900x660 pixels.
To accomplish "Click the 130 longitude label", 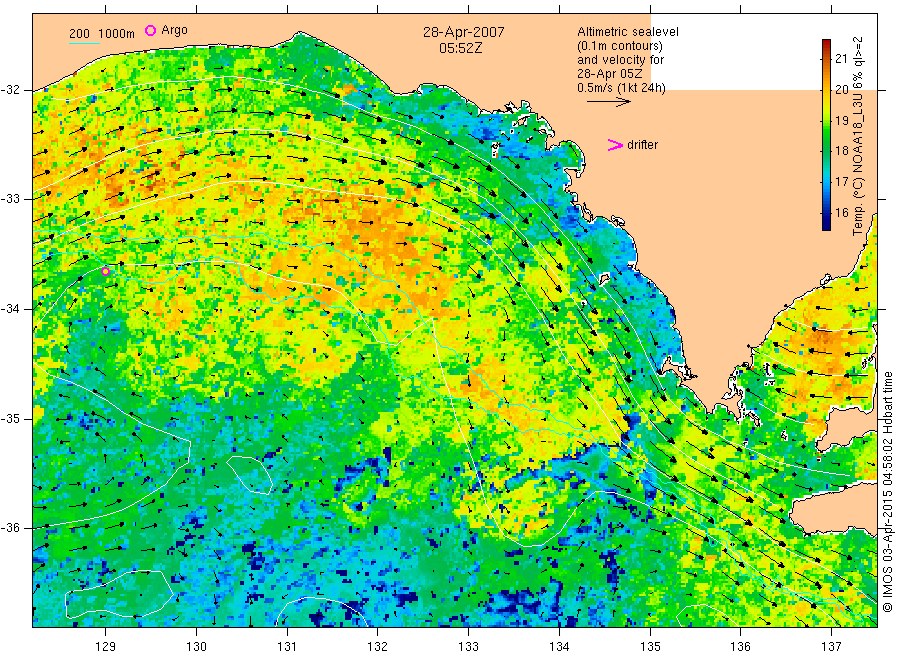I will 196,647.
